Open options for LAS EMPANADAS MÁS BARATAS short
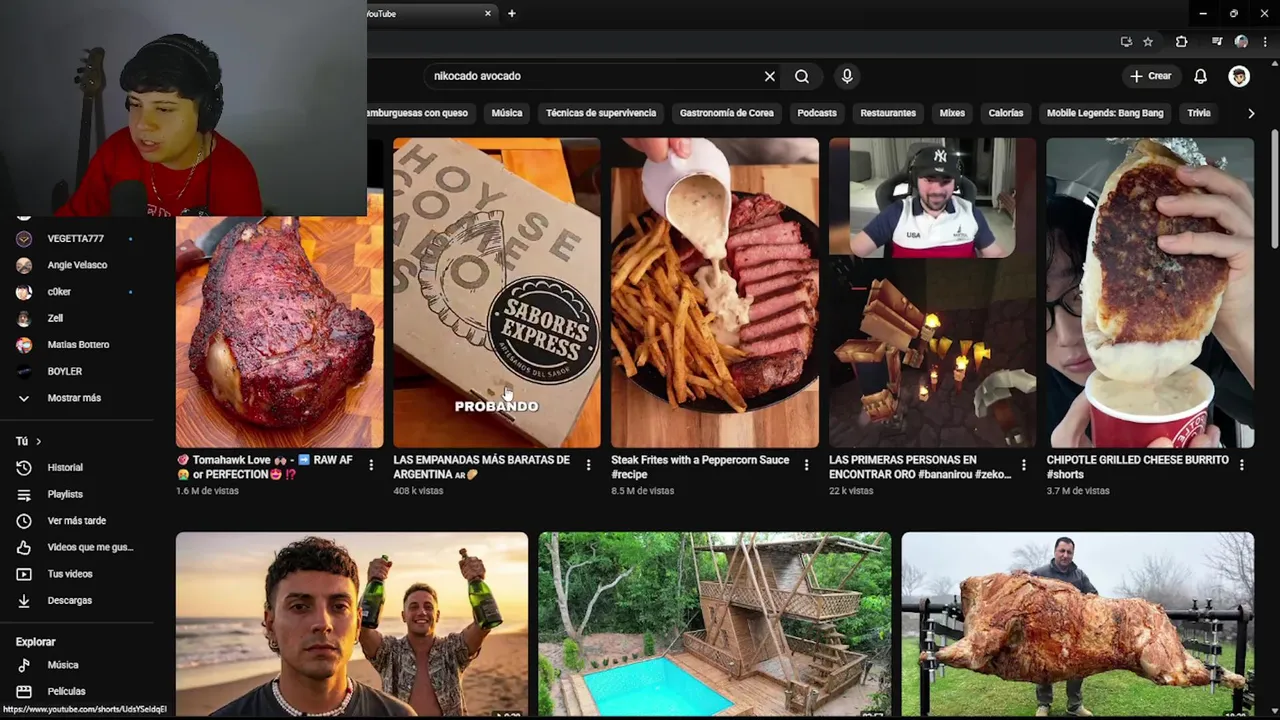 588,465
